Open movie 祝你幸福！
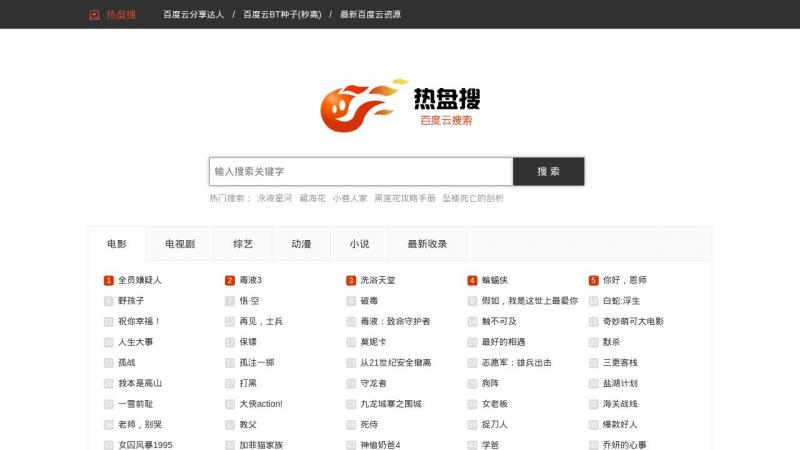Screen dimensions: 800x450 pyautogui.click(x=139, y=321)
